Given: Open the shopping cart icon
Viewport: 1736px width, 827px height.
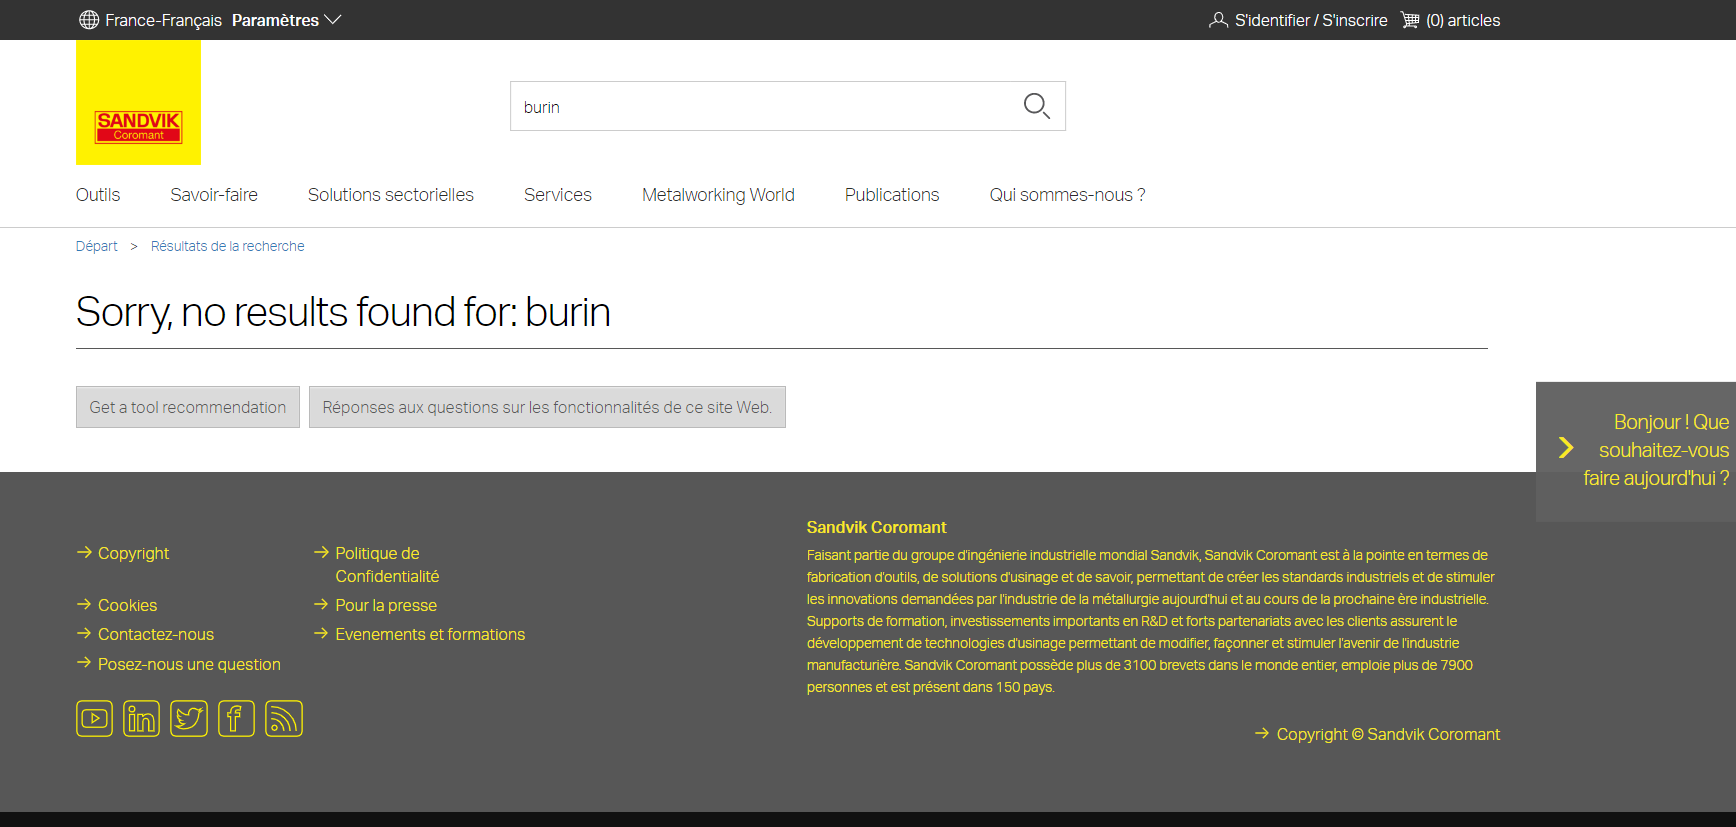Looking at the screenshot, I should [1410, 20].
